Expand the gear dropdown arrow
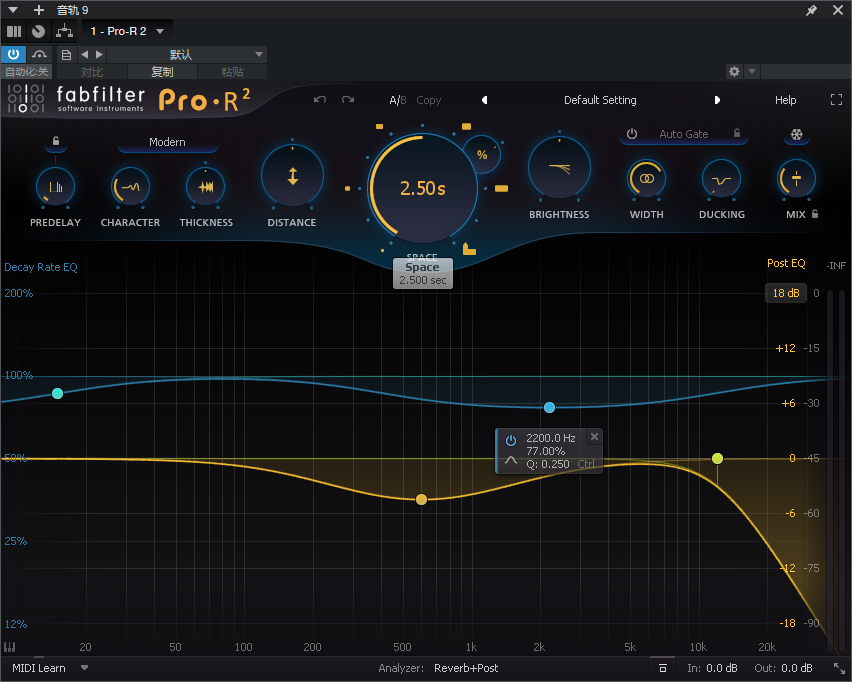 click(x=751, y=71)
